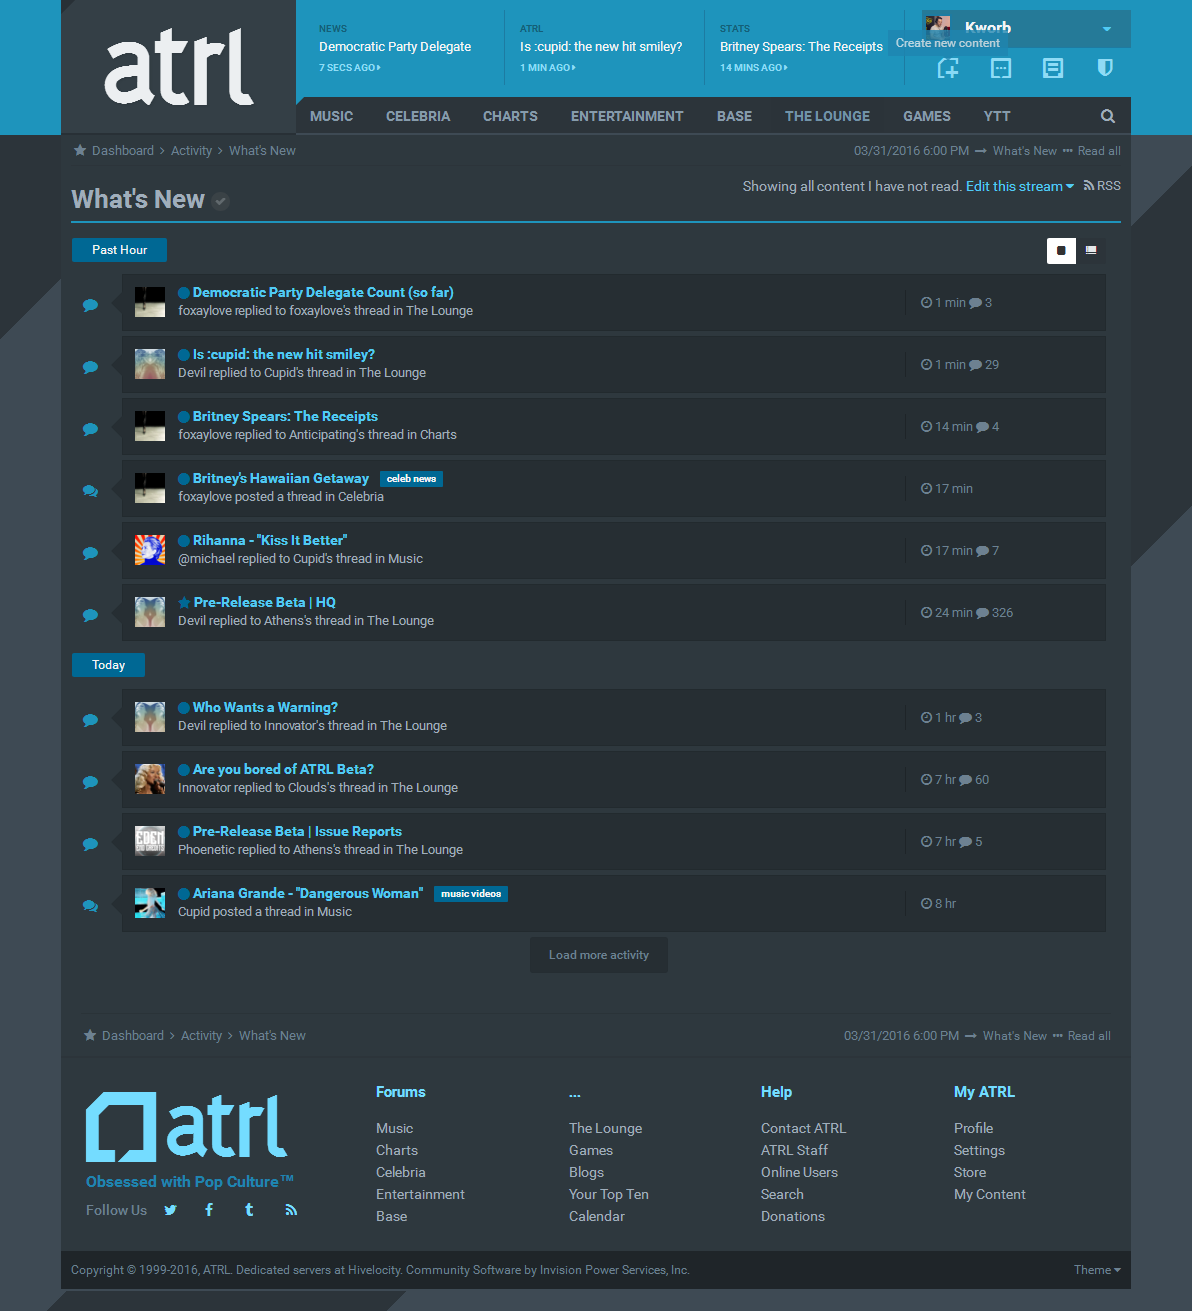Viewport: 1192px width, 1311px height.
Task: Click the shield moderation icon in header
Action: (1105, 68)
